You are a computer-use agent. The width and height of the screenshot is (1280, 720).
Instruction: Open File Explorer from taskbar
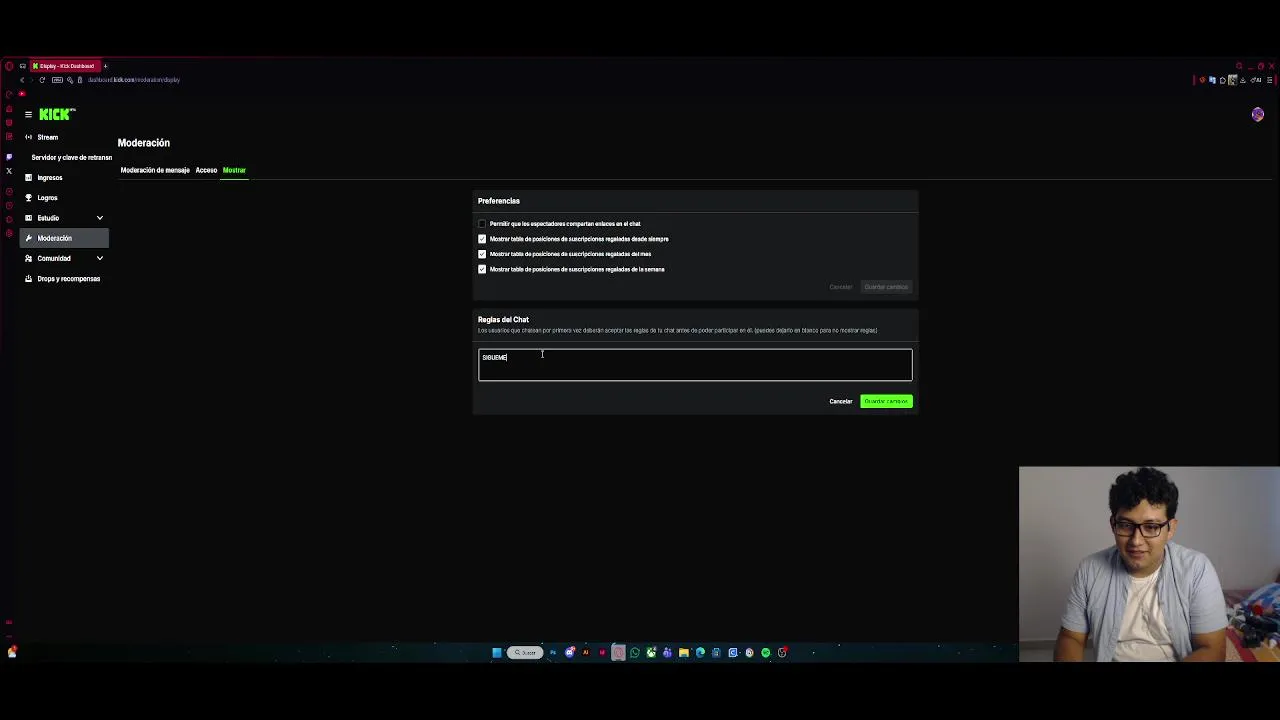pyautogui.click(x=684, y=653)
